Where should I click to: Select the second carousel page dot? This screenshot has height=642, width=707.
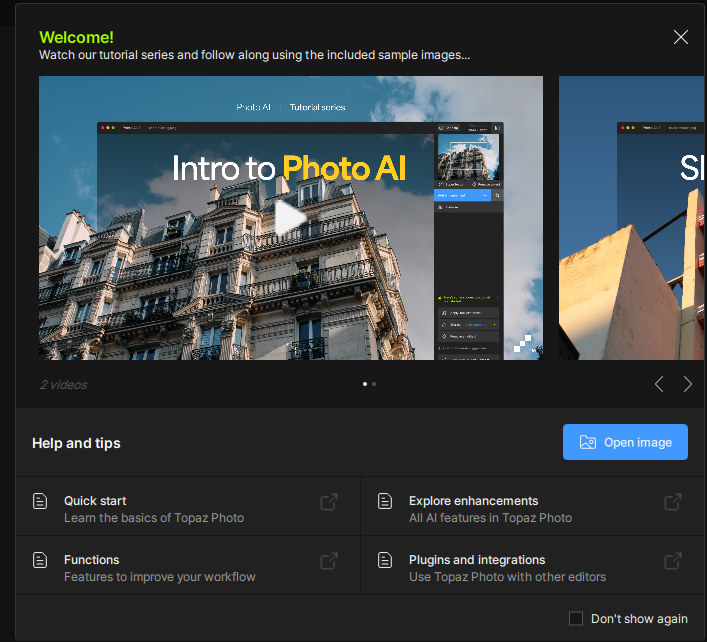point(374,384)
